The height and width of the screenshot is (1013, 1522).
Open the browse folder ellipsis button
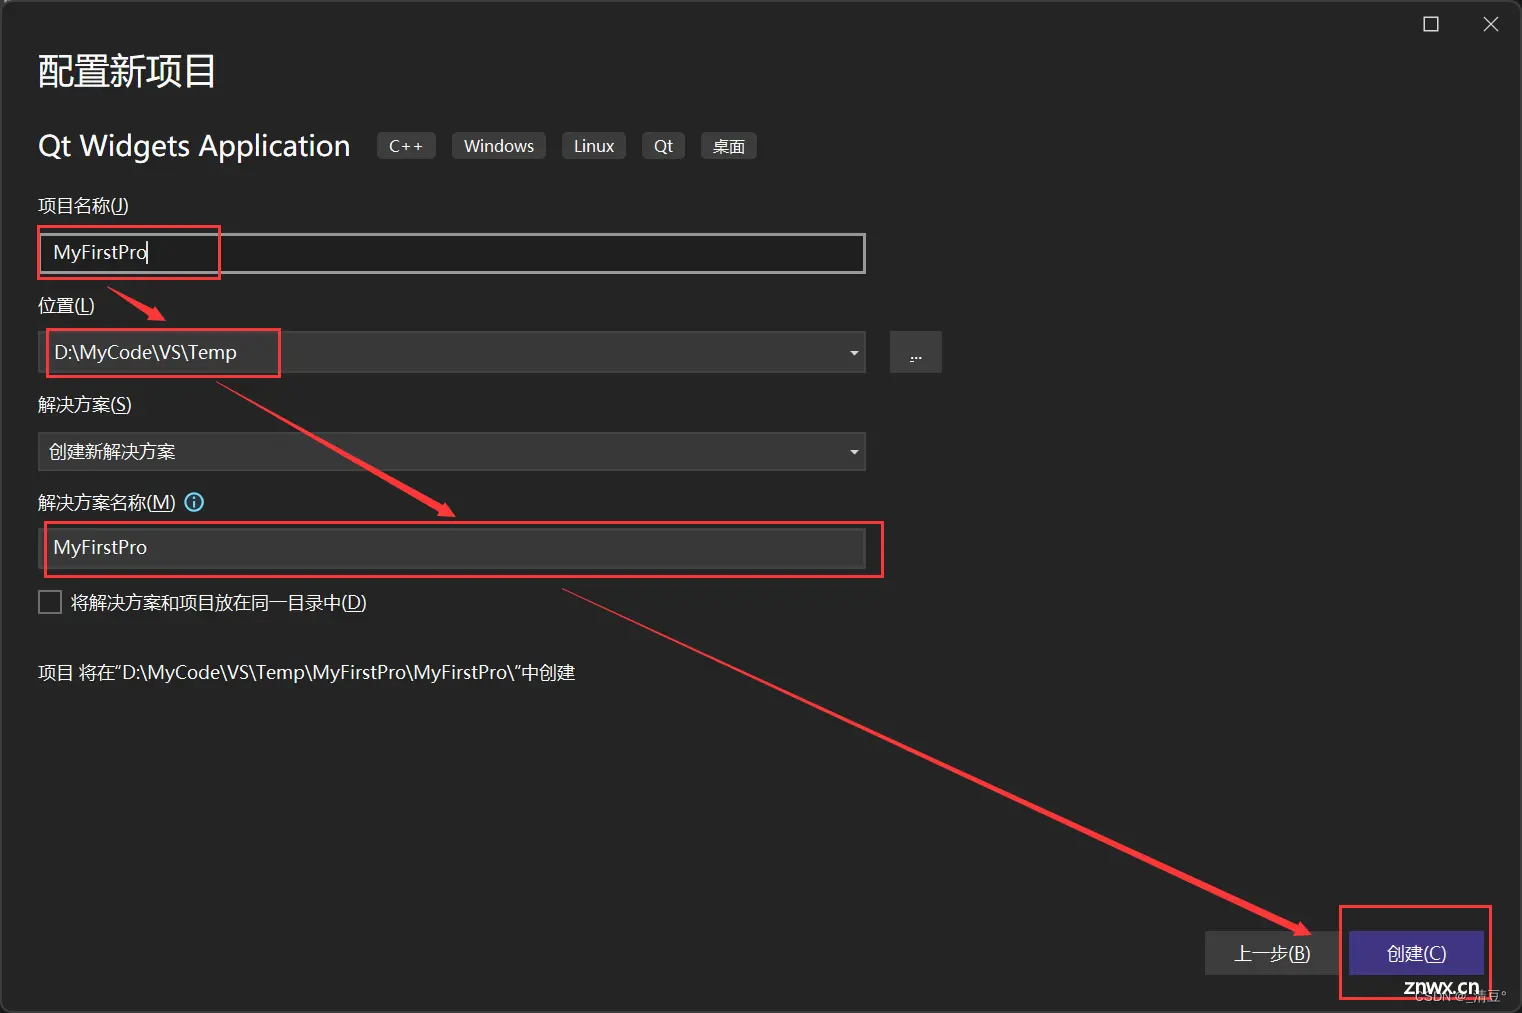[916, 352]
